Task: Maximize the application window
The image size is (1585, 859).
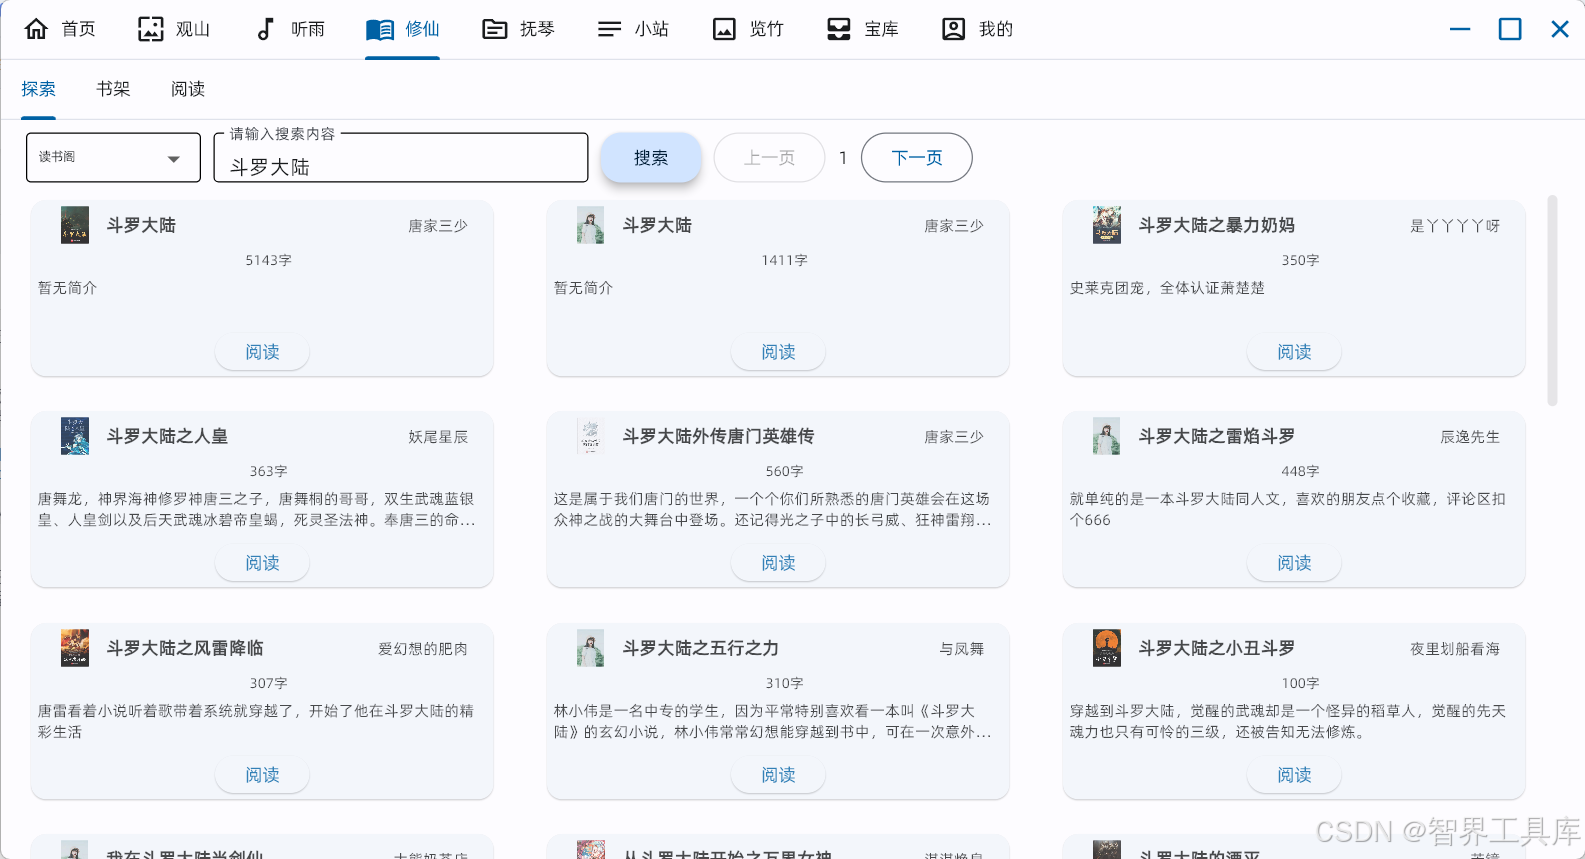Action: pos(1510,29)
